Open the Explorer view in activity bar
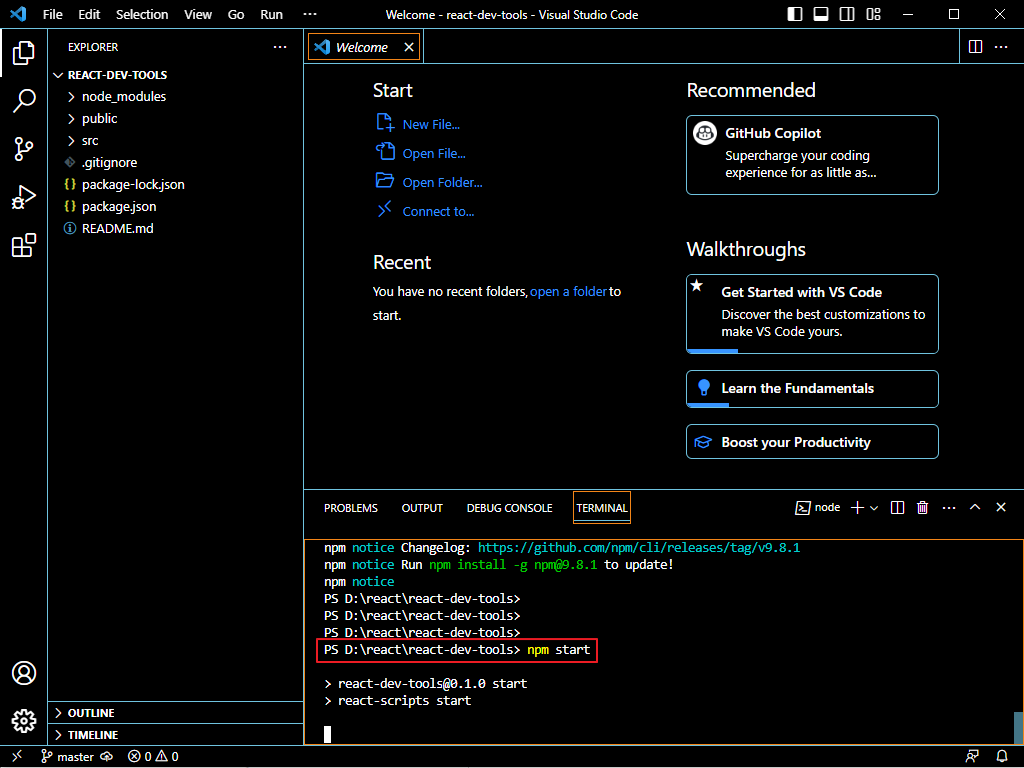 tap(24, 53)
